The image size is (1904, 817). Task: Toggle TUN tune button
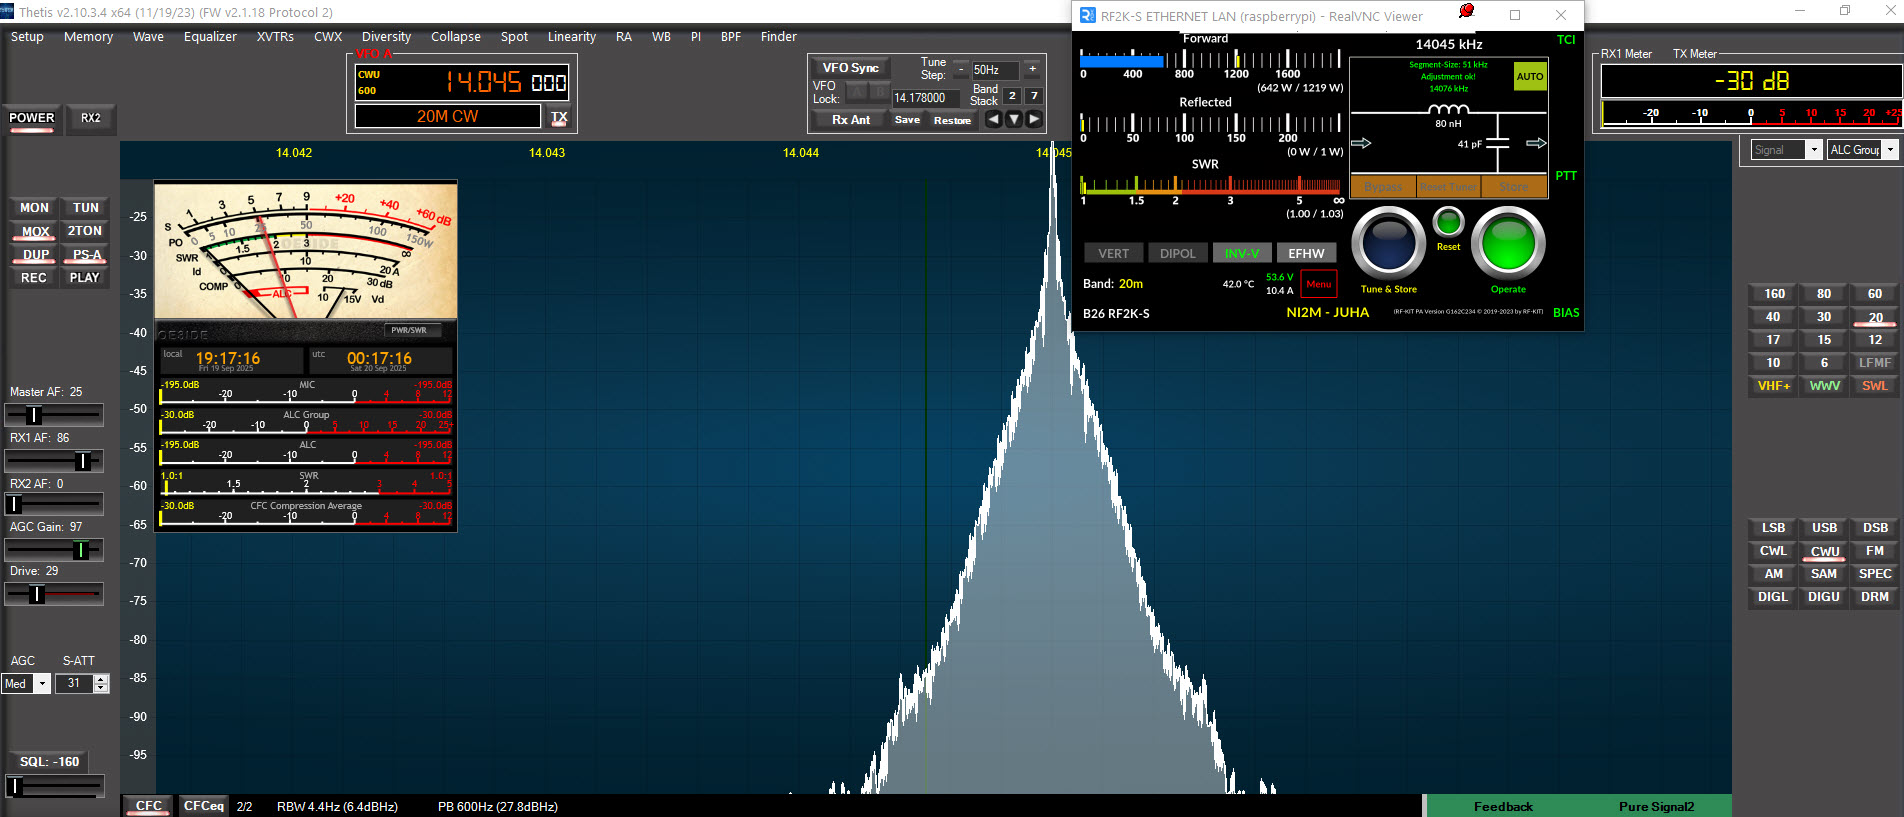[86, 208]
